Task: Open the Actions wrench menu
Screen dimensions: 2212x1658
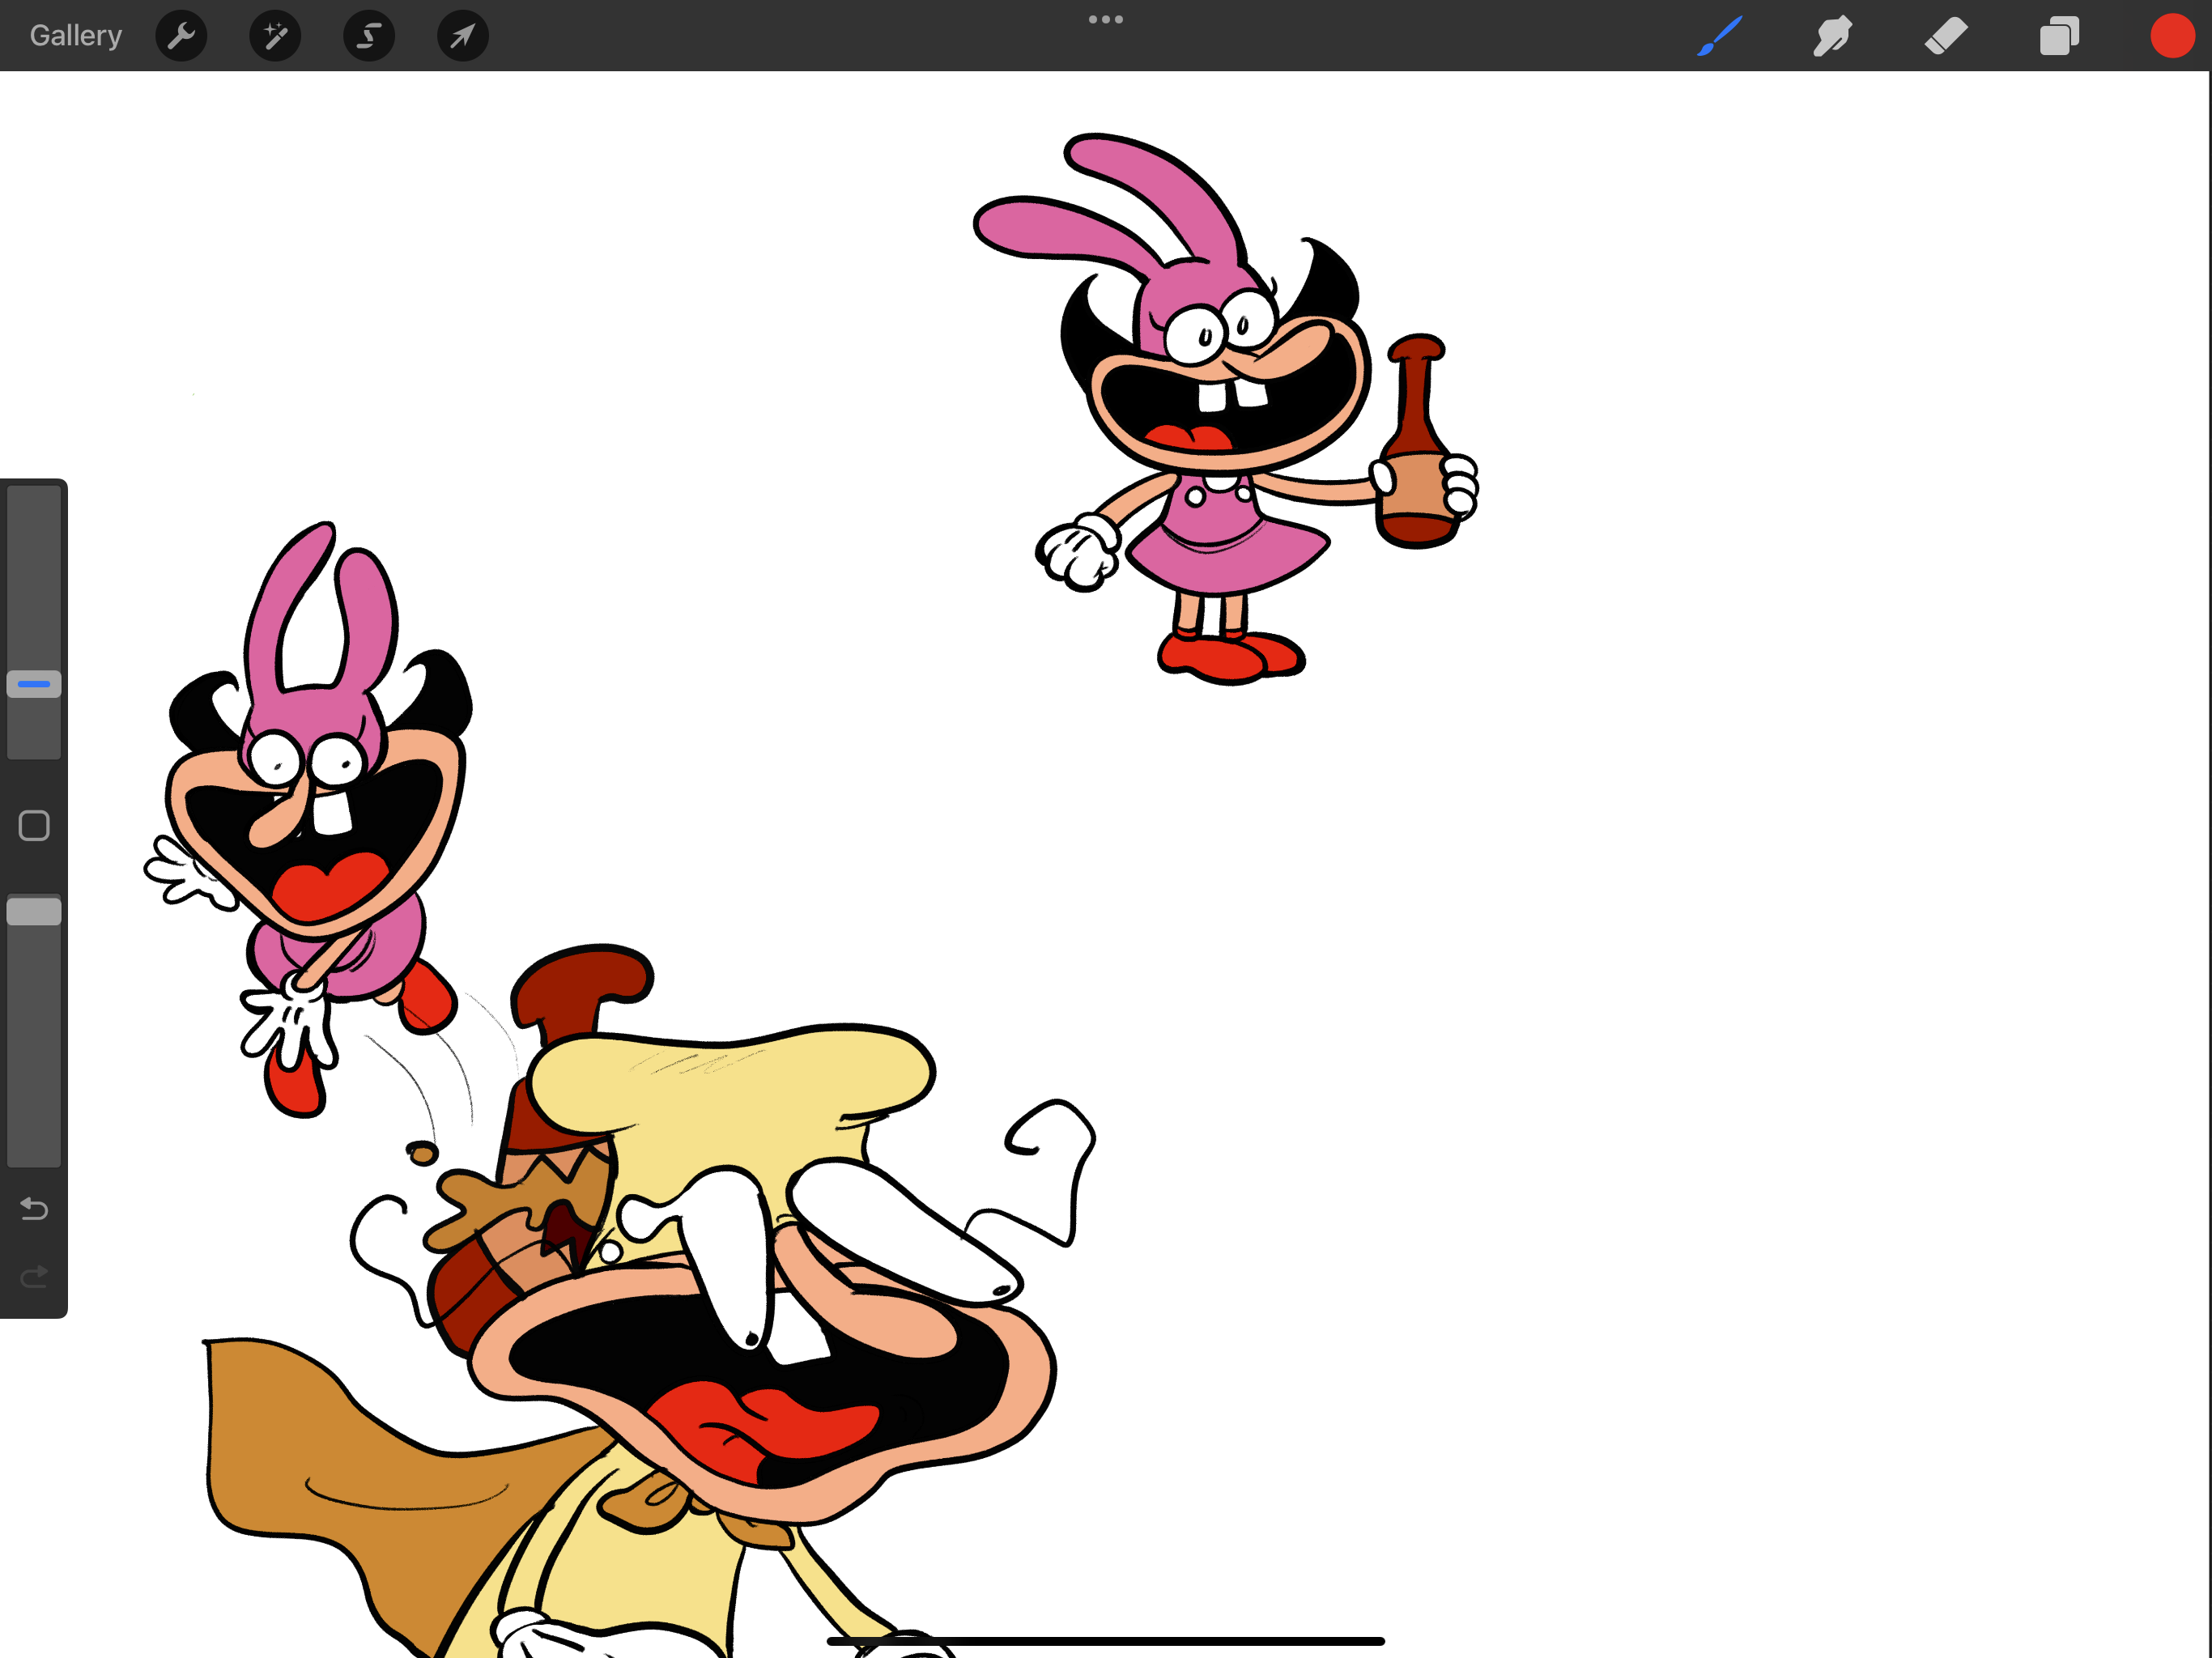Action: click(181, 36)
